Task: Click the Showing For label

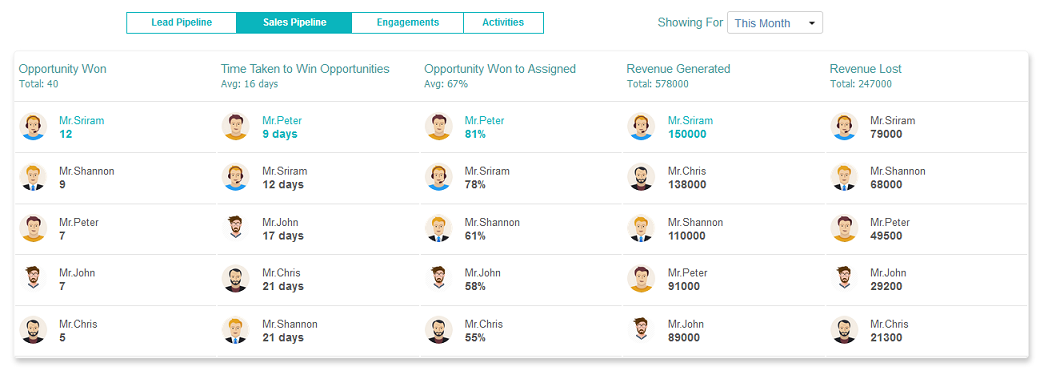Action: [x=690, y=23]
